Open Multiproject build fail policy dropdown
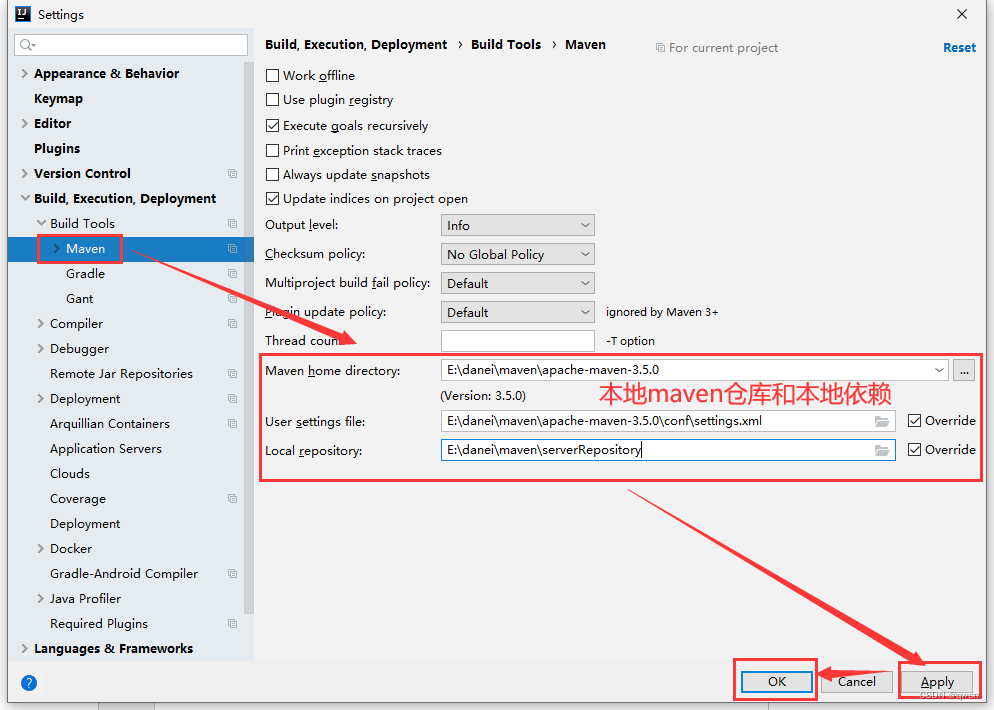Screen dimensions: 994x710 [x=517, y=283]
